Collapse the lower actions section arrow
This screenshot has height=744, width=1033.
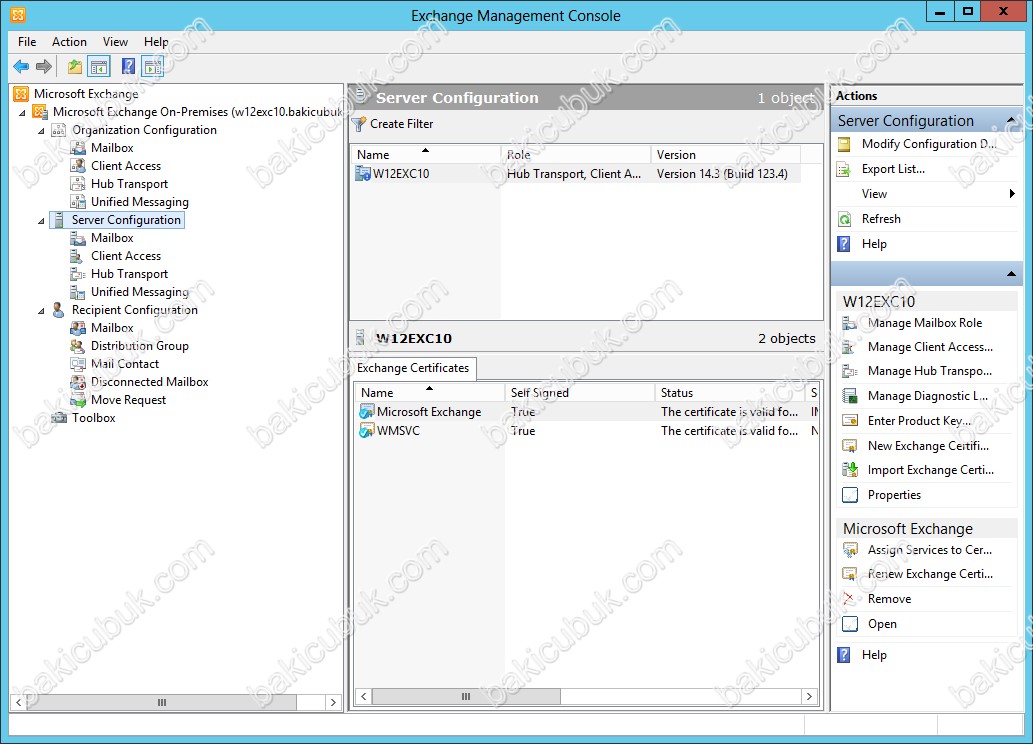pyautogui.click(x=1011, y=273)
